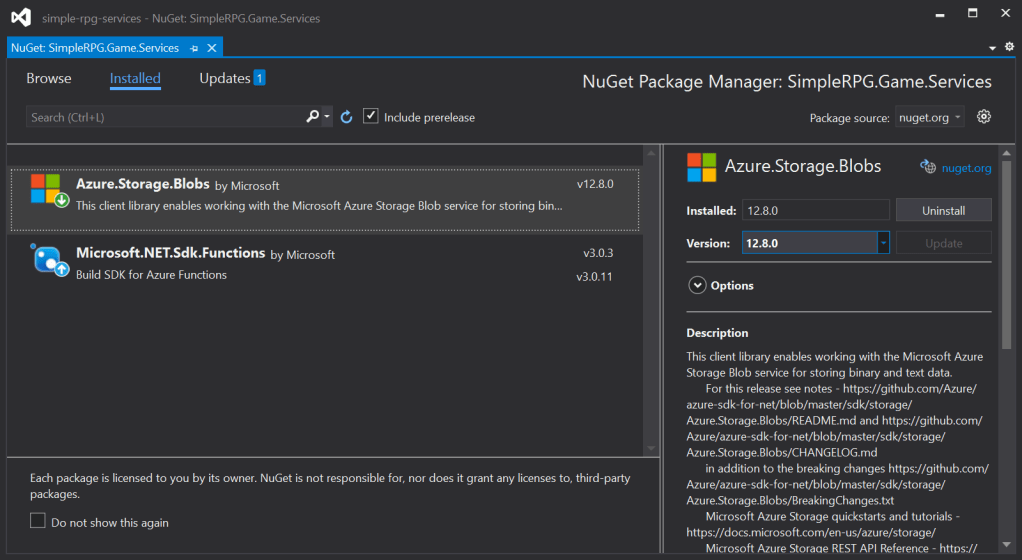1022x560 pixels.
Task: Click the Uninstall button
Action: [943, 211]
